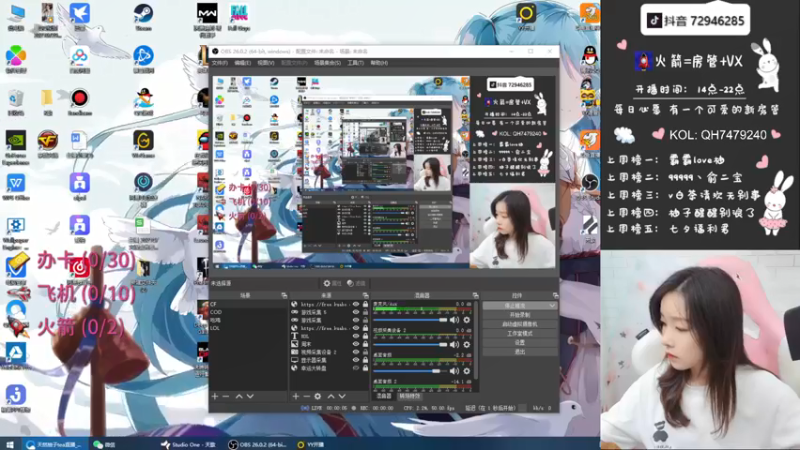This screenshot has height=450, width=800.
Task: Open 工具(T) menu in OBS
Action: click(355, 63)
